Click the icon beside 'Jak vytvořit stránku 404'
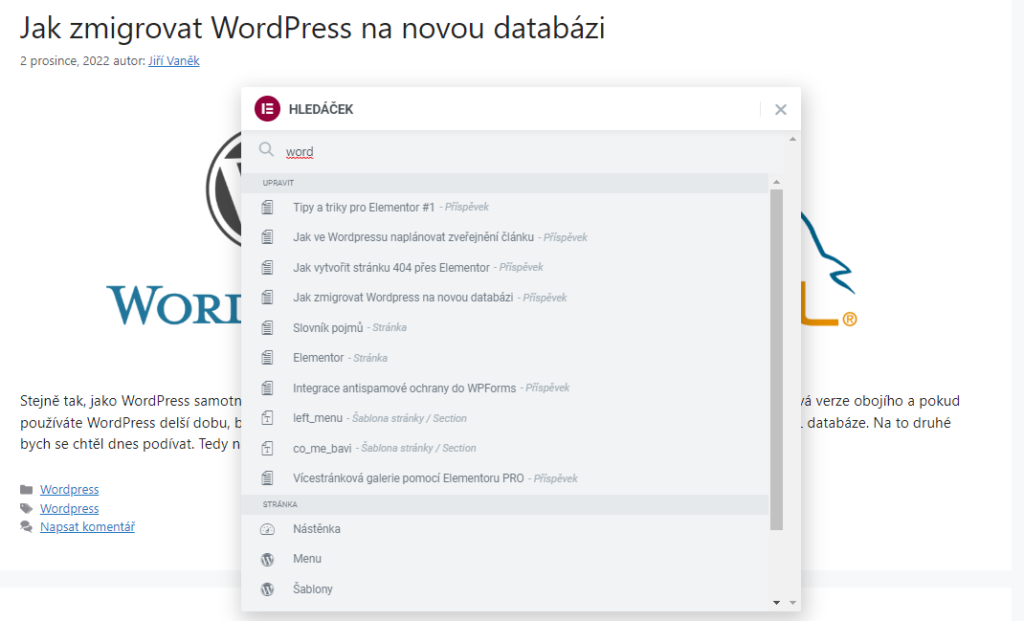Screen dimensions: 1024x621 tap(267, 267)
